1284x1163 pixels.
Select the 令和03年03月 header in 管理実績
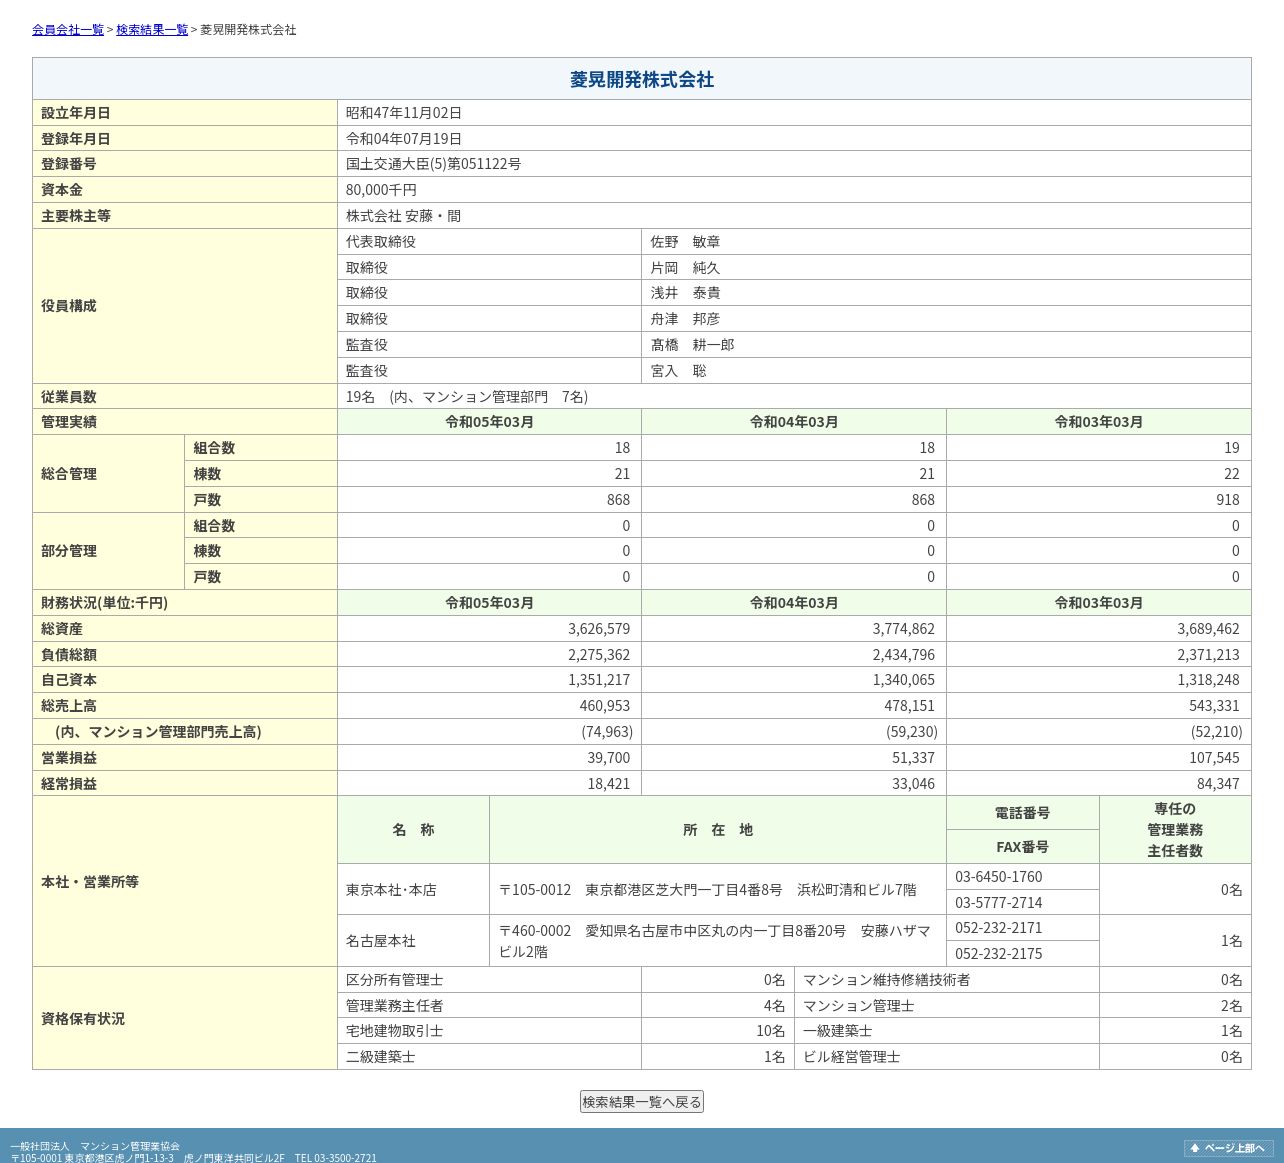point(1098,422)
